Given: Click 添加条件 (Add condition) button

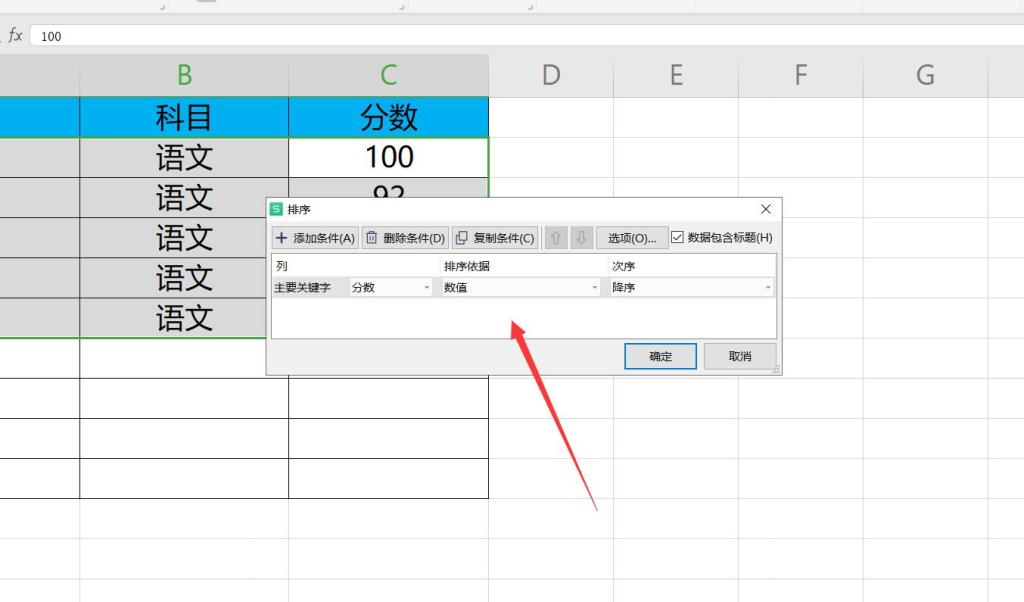Looking at the screenshot, I should [x=315, y=238].
